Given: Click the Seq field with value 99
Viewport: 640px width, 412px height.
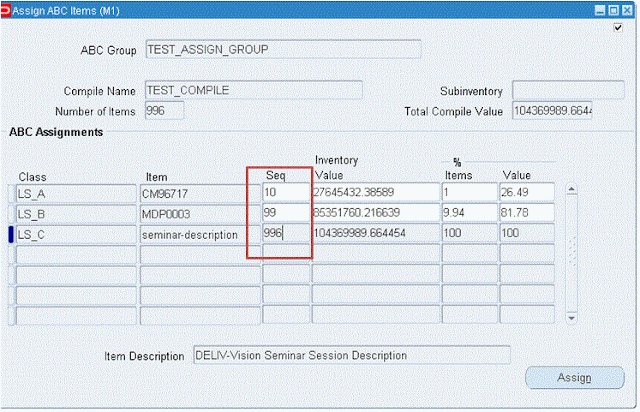Looking at the screenshot, I should click(286, 212).
